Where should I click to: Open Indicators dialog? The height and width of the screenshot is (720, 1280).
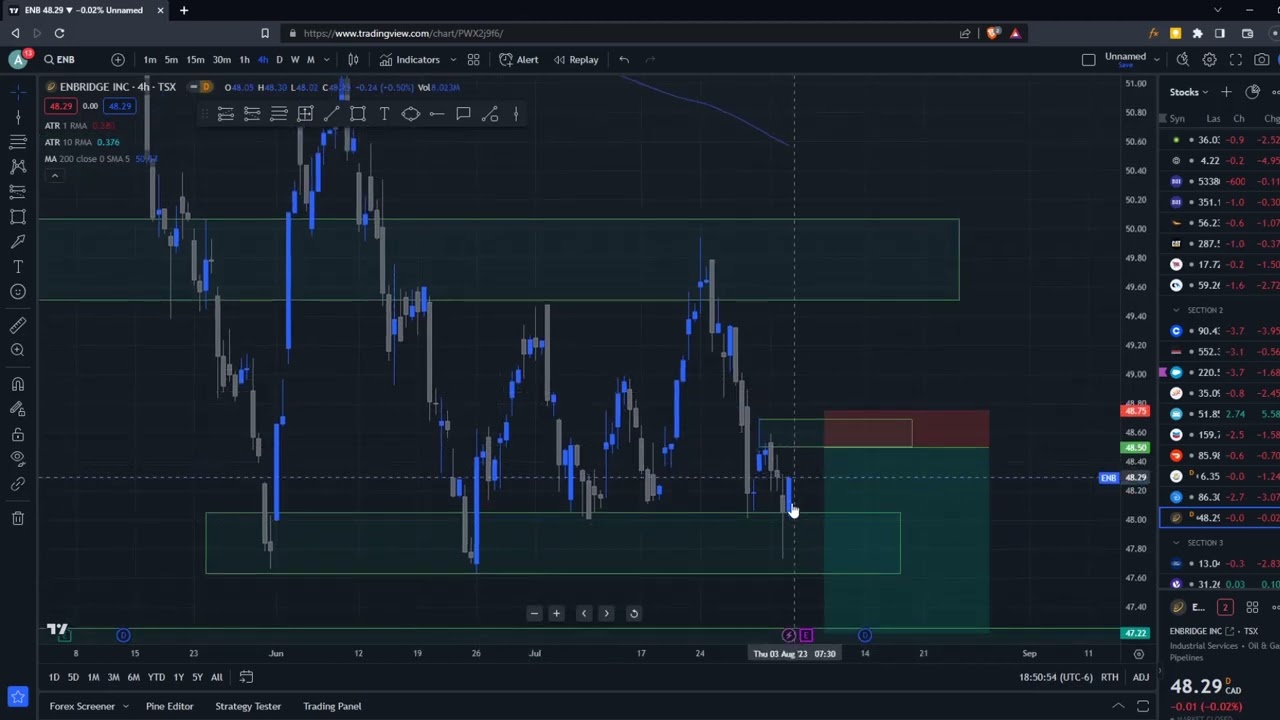pyautogui.click(x=409, y=59)
